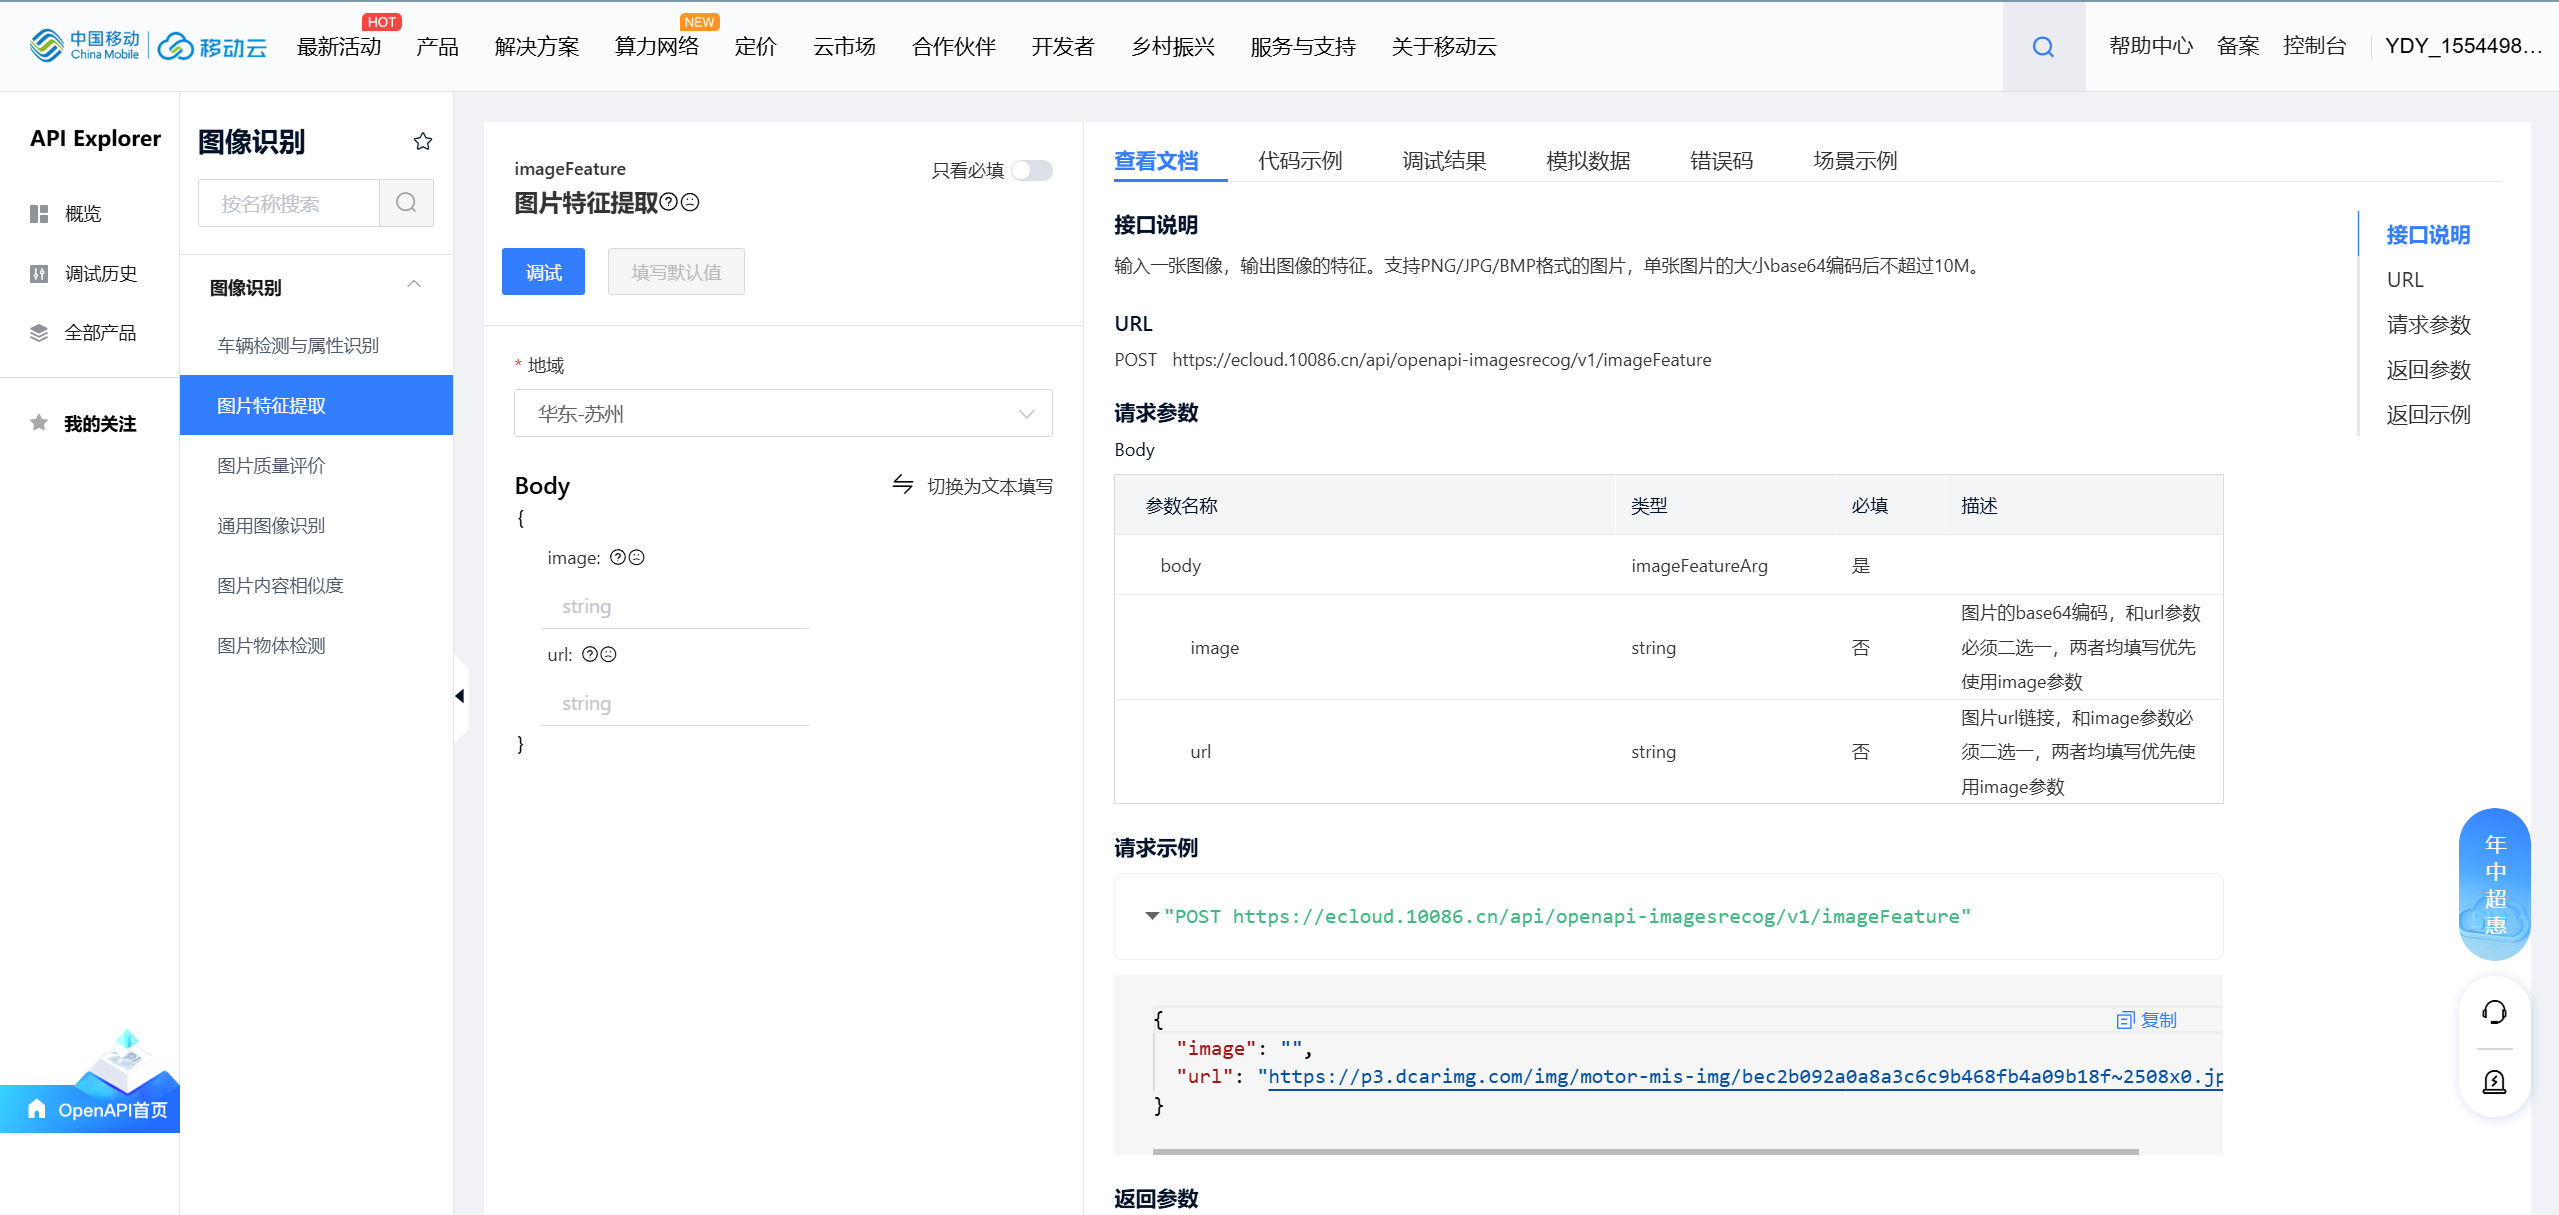The height and width of the screenshot is (1215, 2559).
Task: Open the 解决方案 menu
Action: [537, 47]
